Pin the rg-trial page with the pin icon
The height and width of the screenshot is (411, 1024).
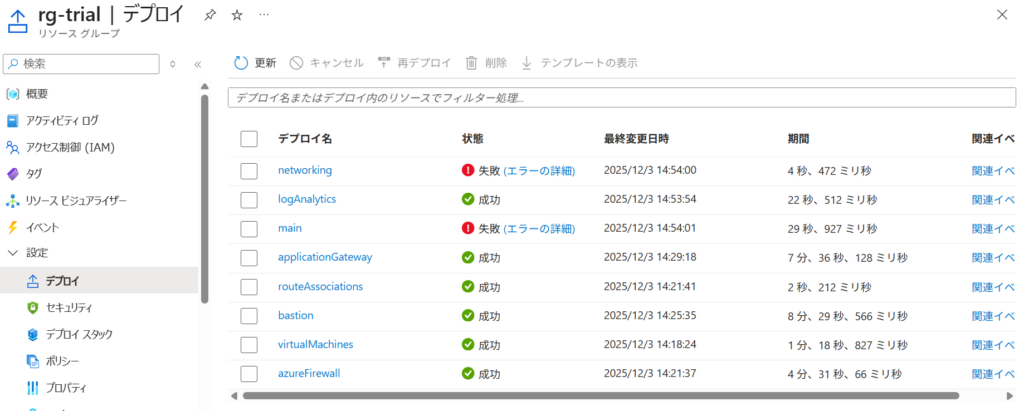[x=209, y=15]
